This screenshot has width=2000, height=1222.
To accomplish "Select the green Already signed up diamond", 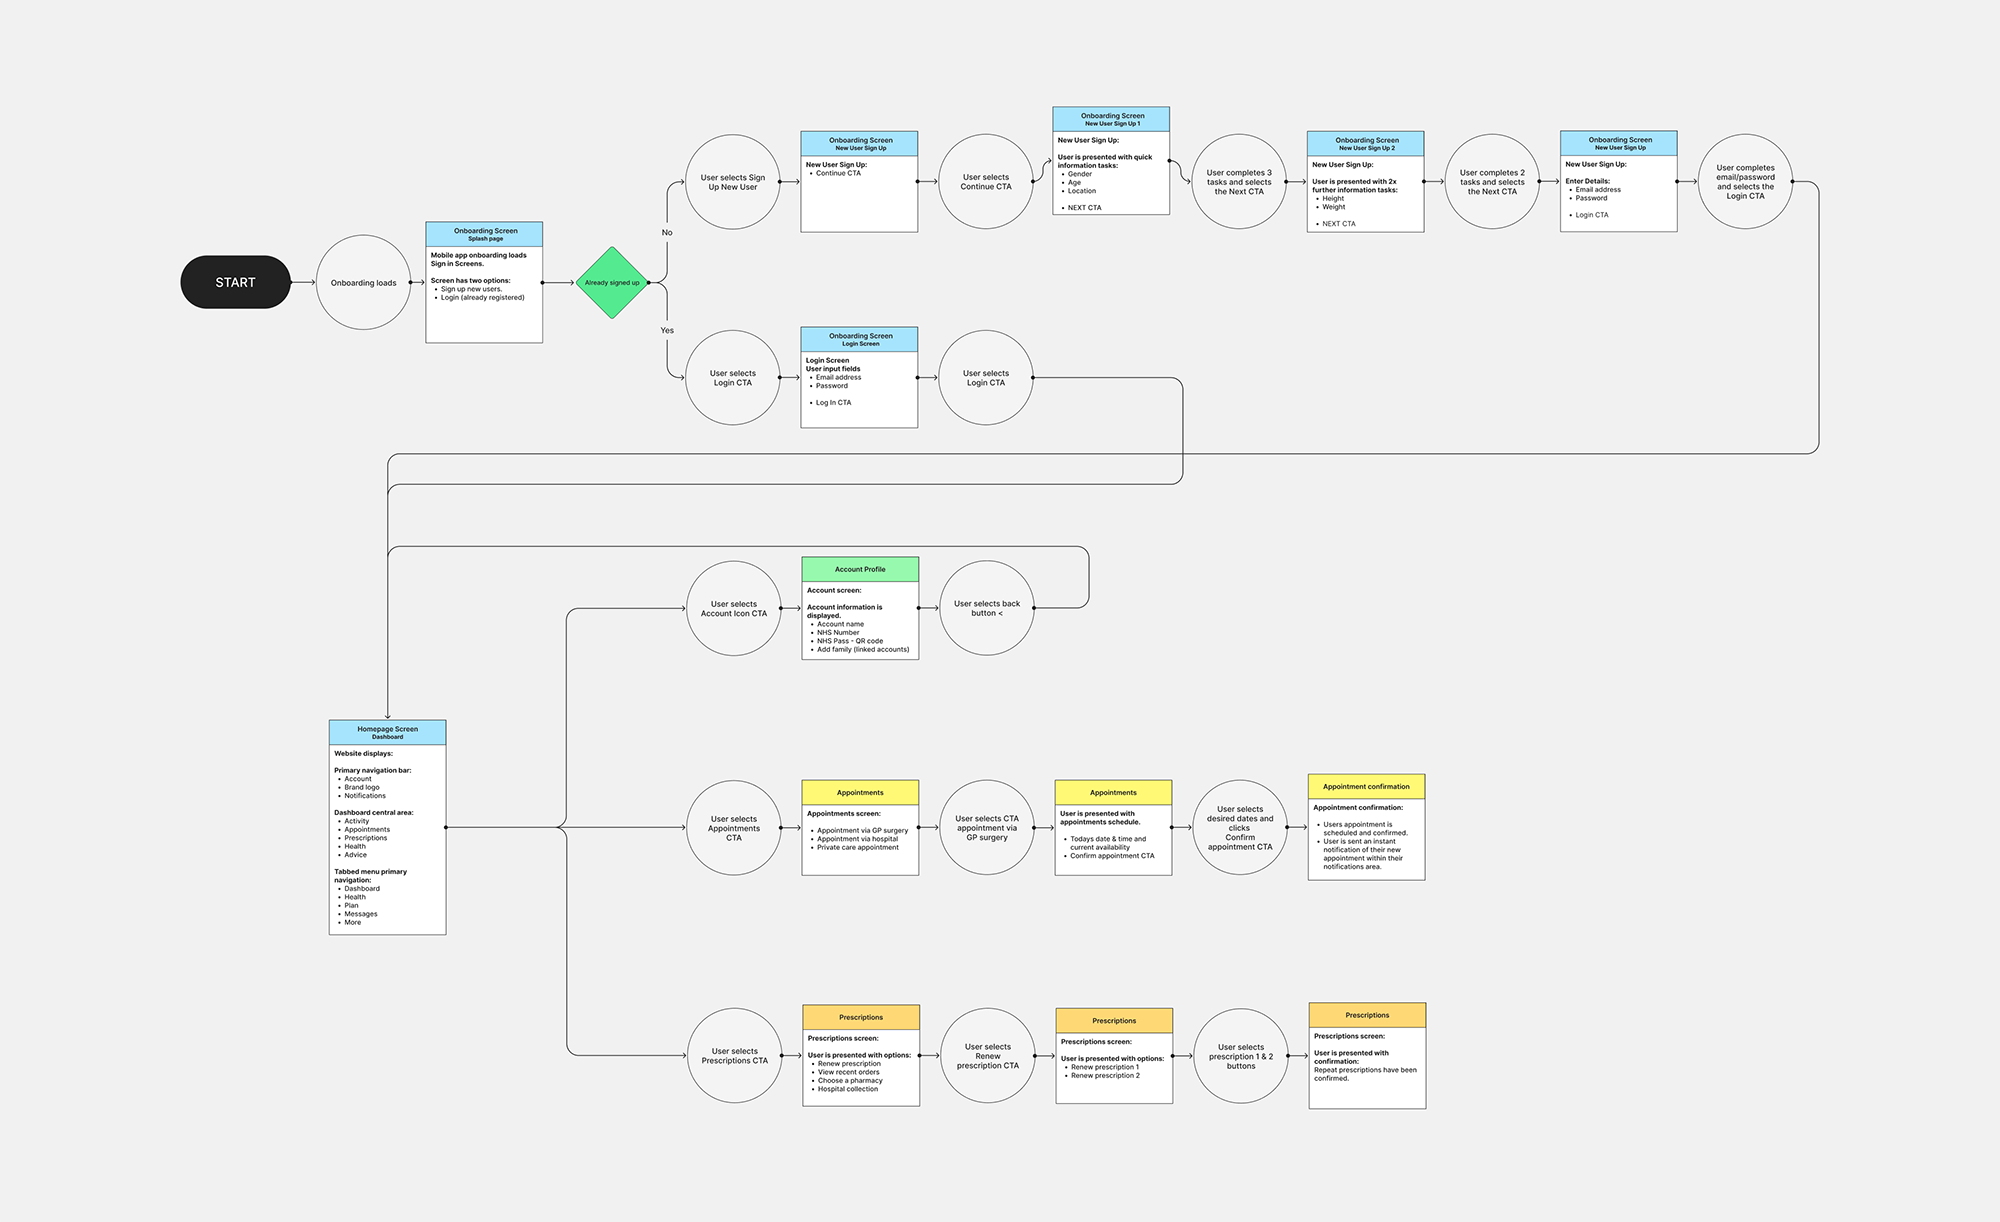I will pos(612,283).
